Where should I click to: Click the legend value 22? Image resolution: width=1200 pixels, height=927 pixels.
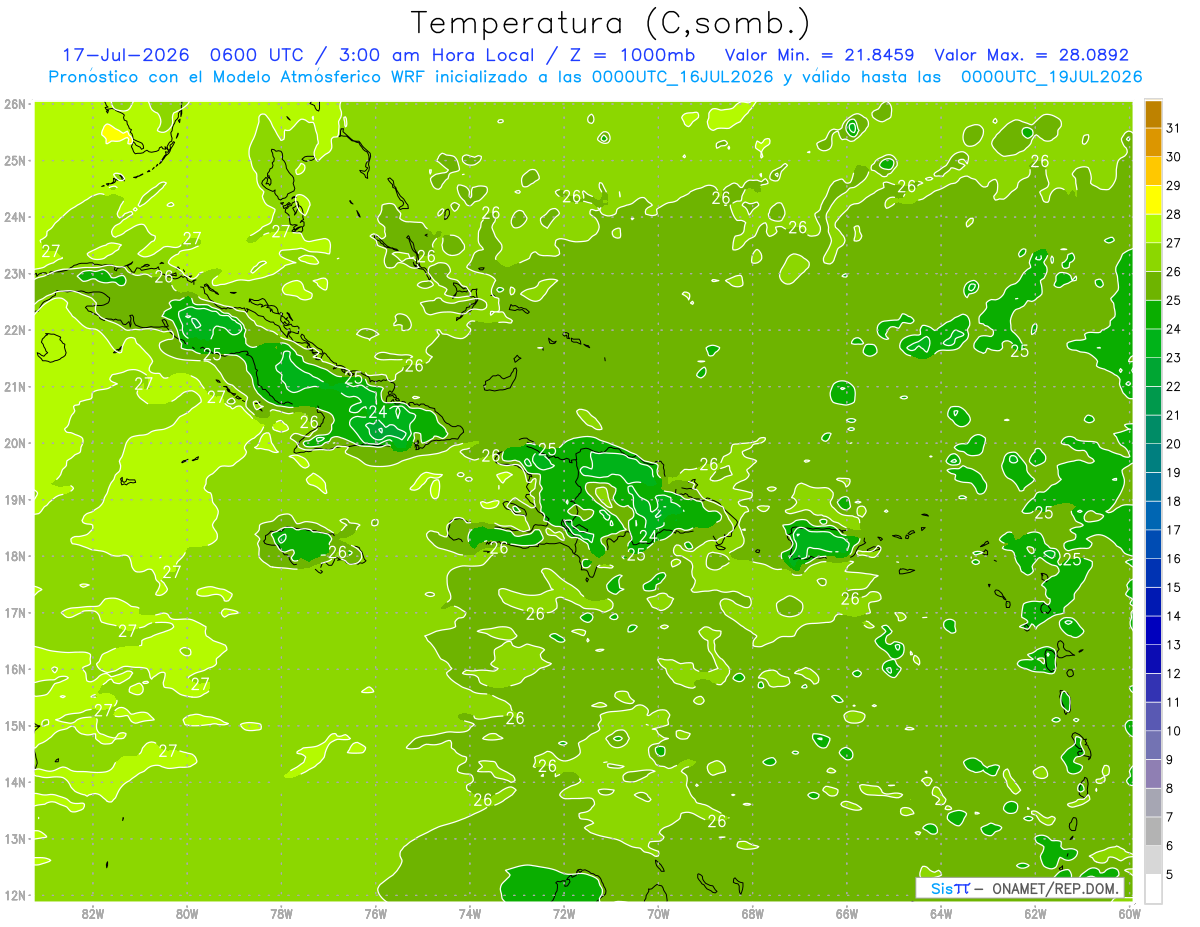(x=1174, y=386)
